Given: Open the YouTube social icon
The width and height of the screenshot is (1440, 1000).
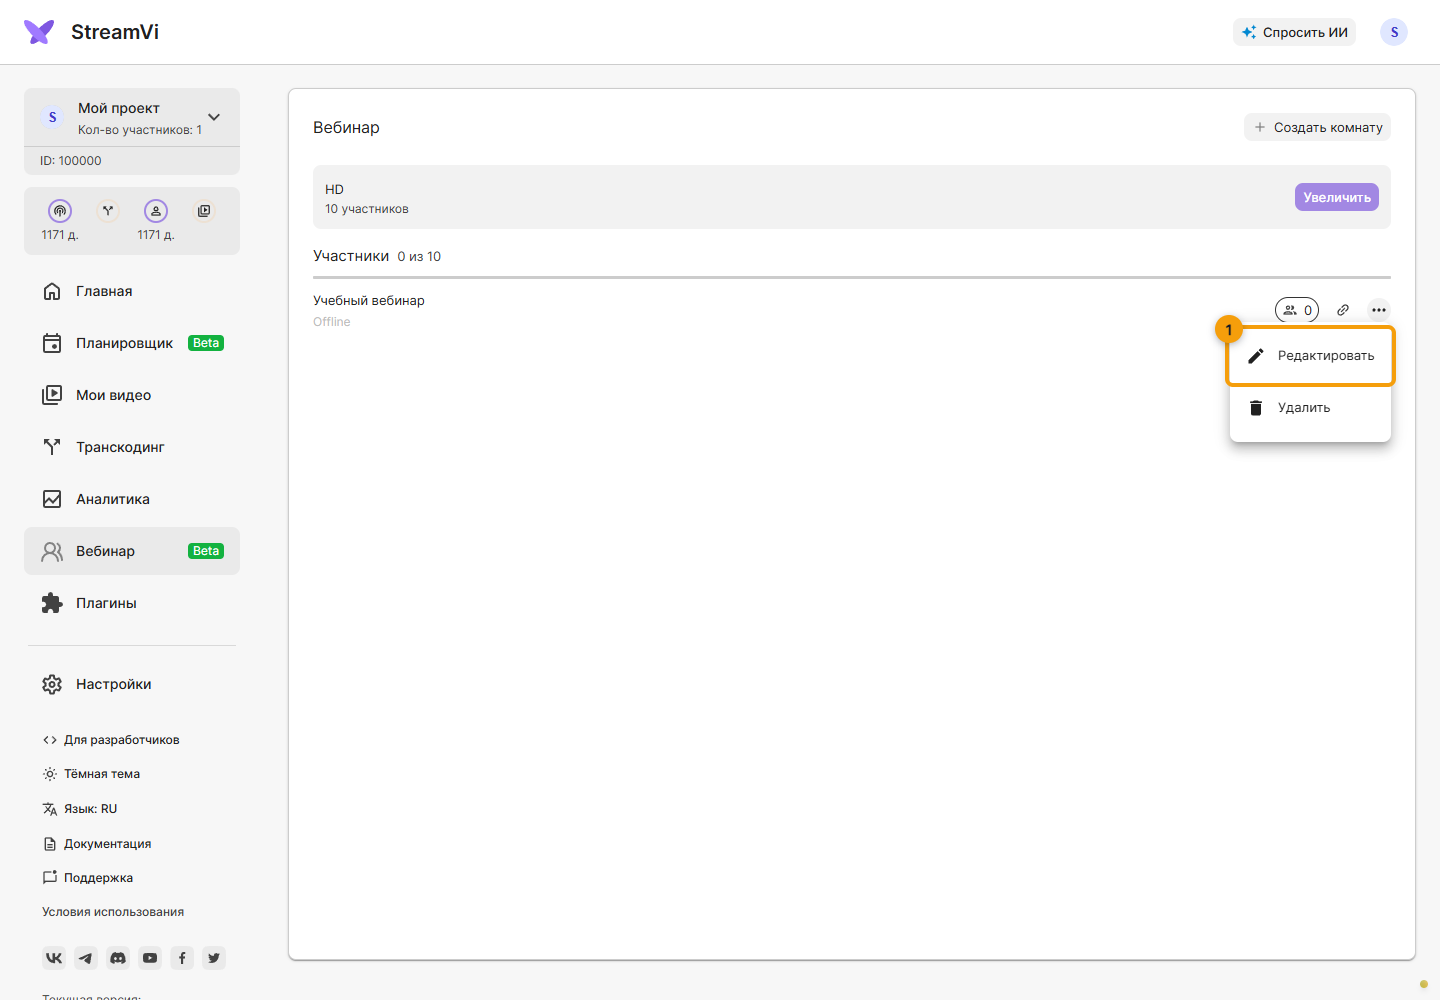Looking at the screenshot, I should click(x=150, y=958).
